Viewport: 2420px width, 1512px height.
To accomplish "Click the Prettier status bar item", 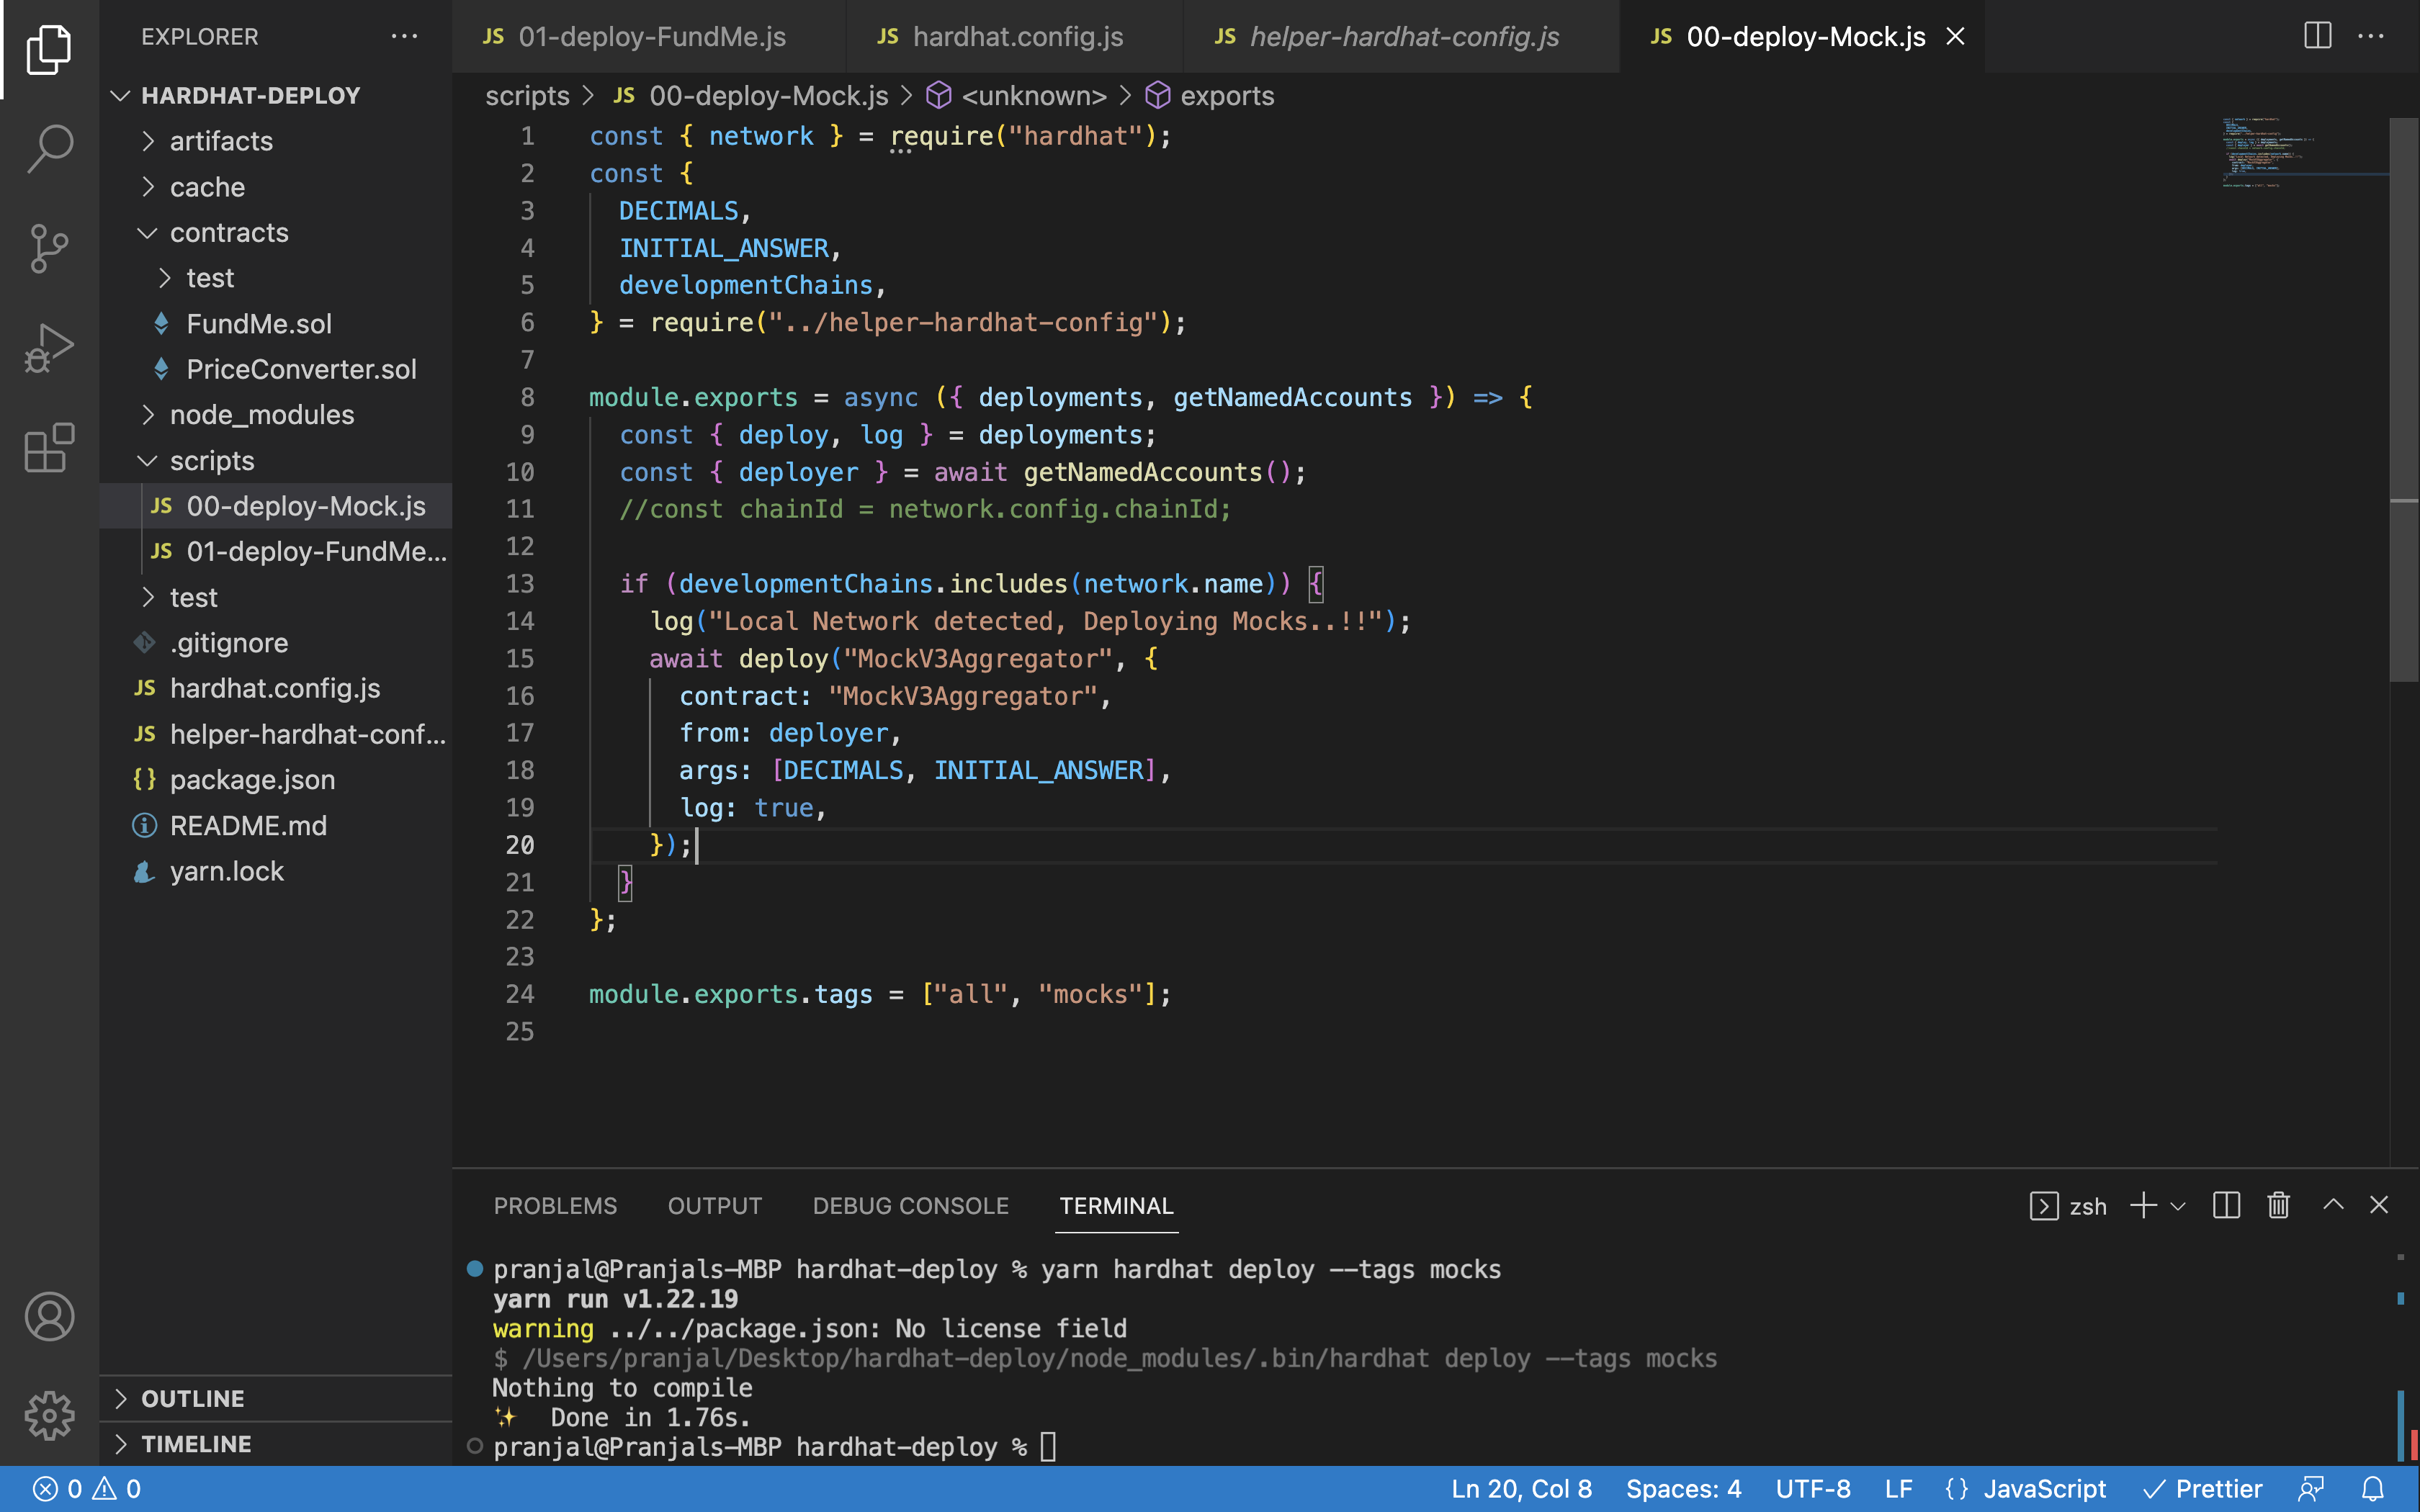I will [x=2202, y=1489].
